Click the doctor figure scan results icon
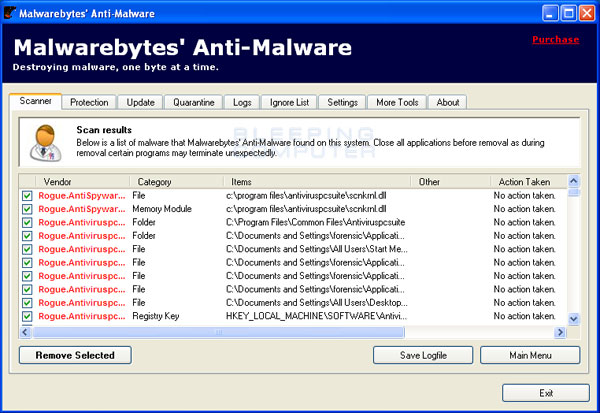This screenshot has height=413, width=600. (46, 143)
